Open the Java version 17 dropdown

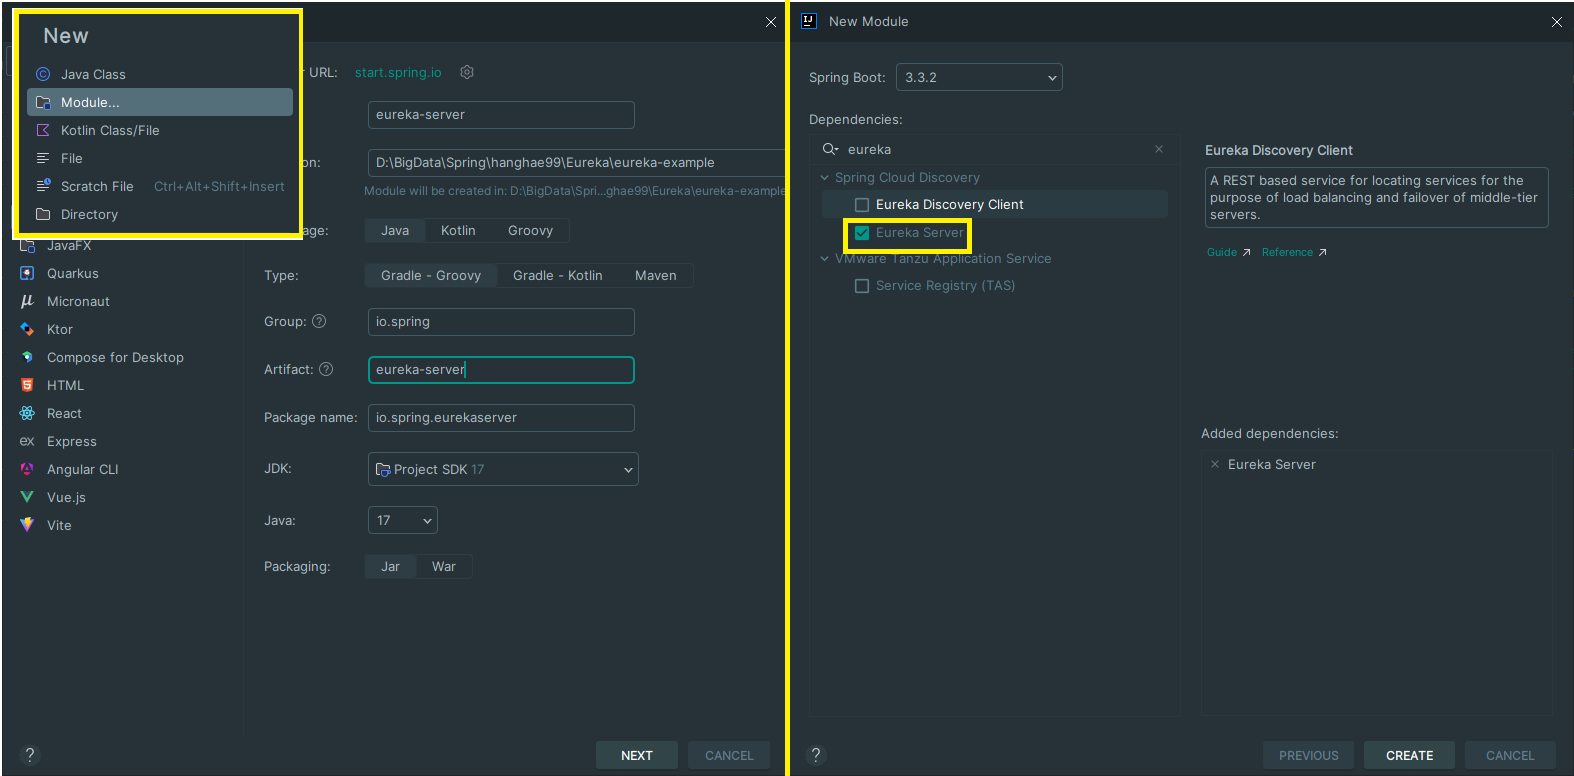403,520
